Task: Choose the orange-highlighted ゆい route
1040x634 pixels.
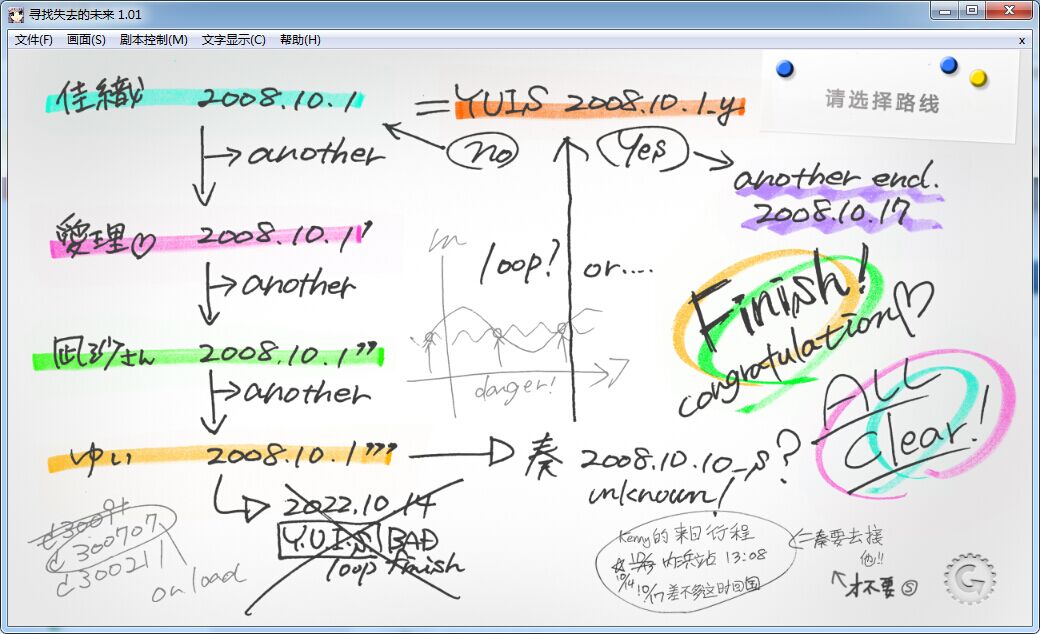Action: 222,456
